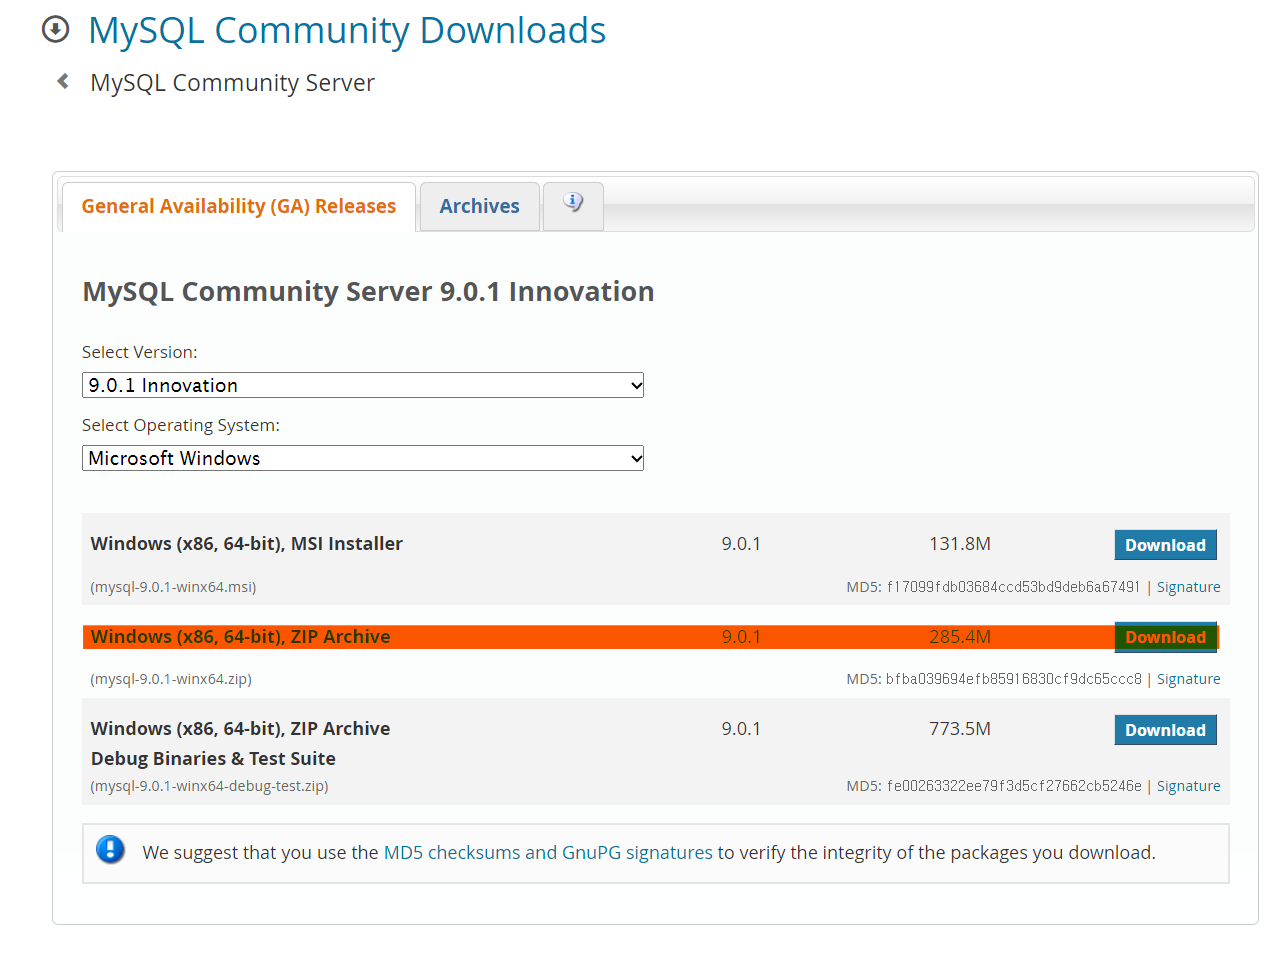Click version 9.0.1 in 773.5M row

(741, 729)
